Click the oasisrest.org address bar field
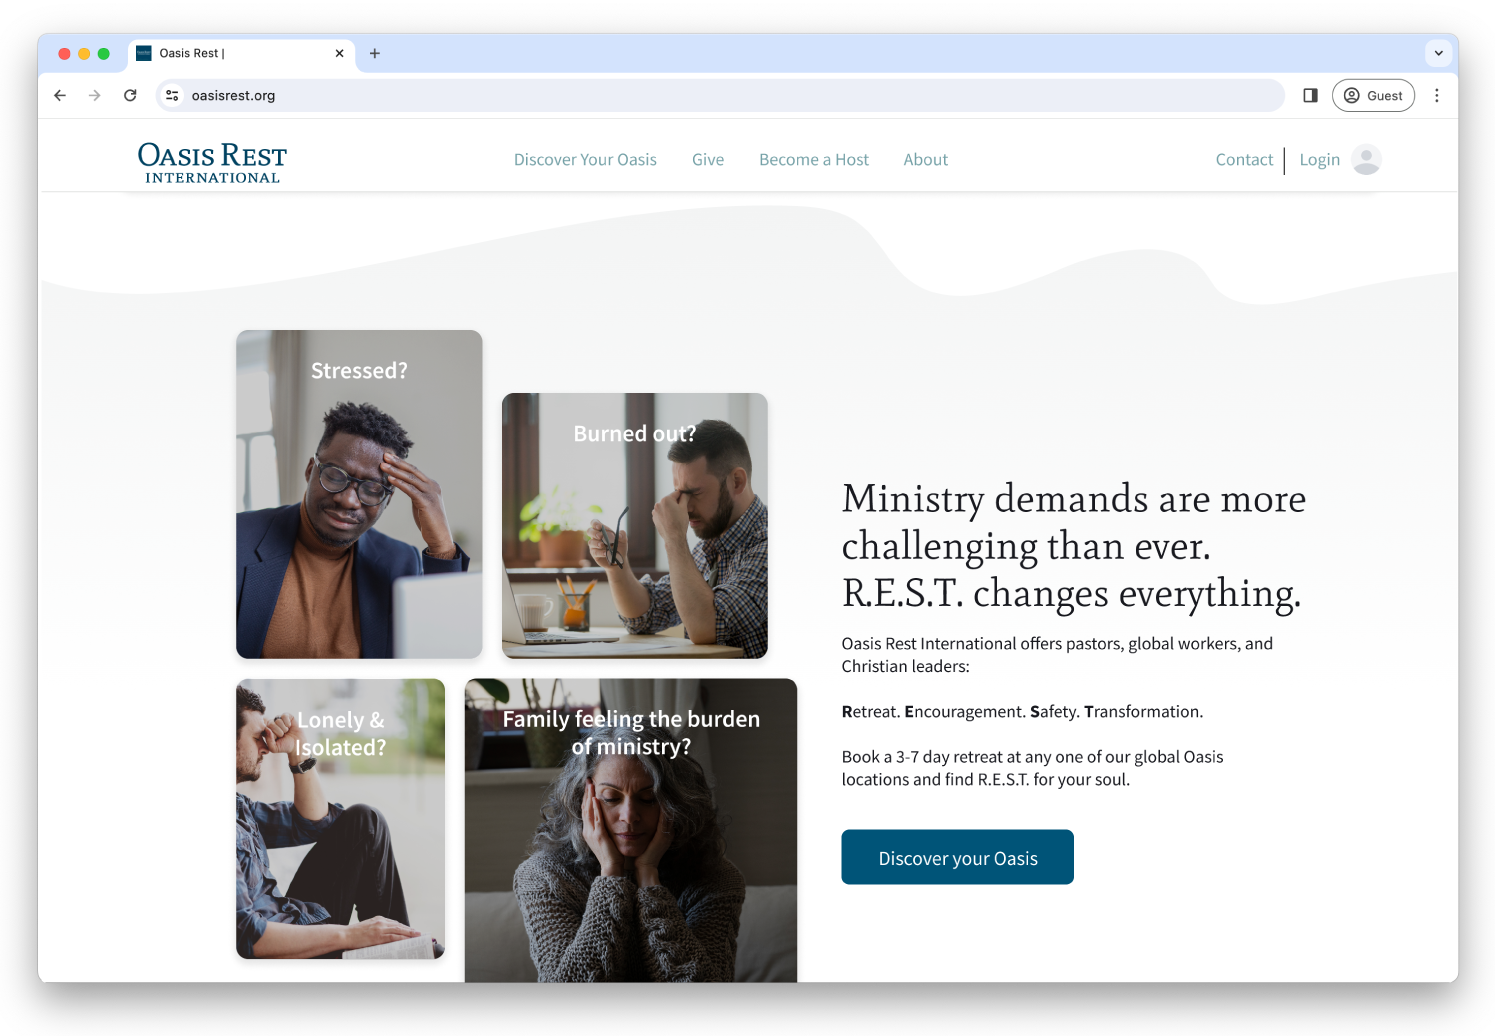Screen dimensions: 1495x1036 click(x=720, y=96)
